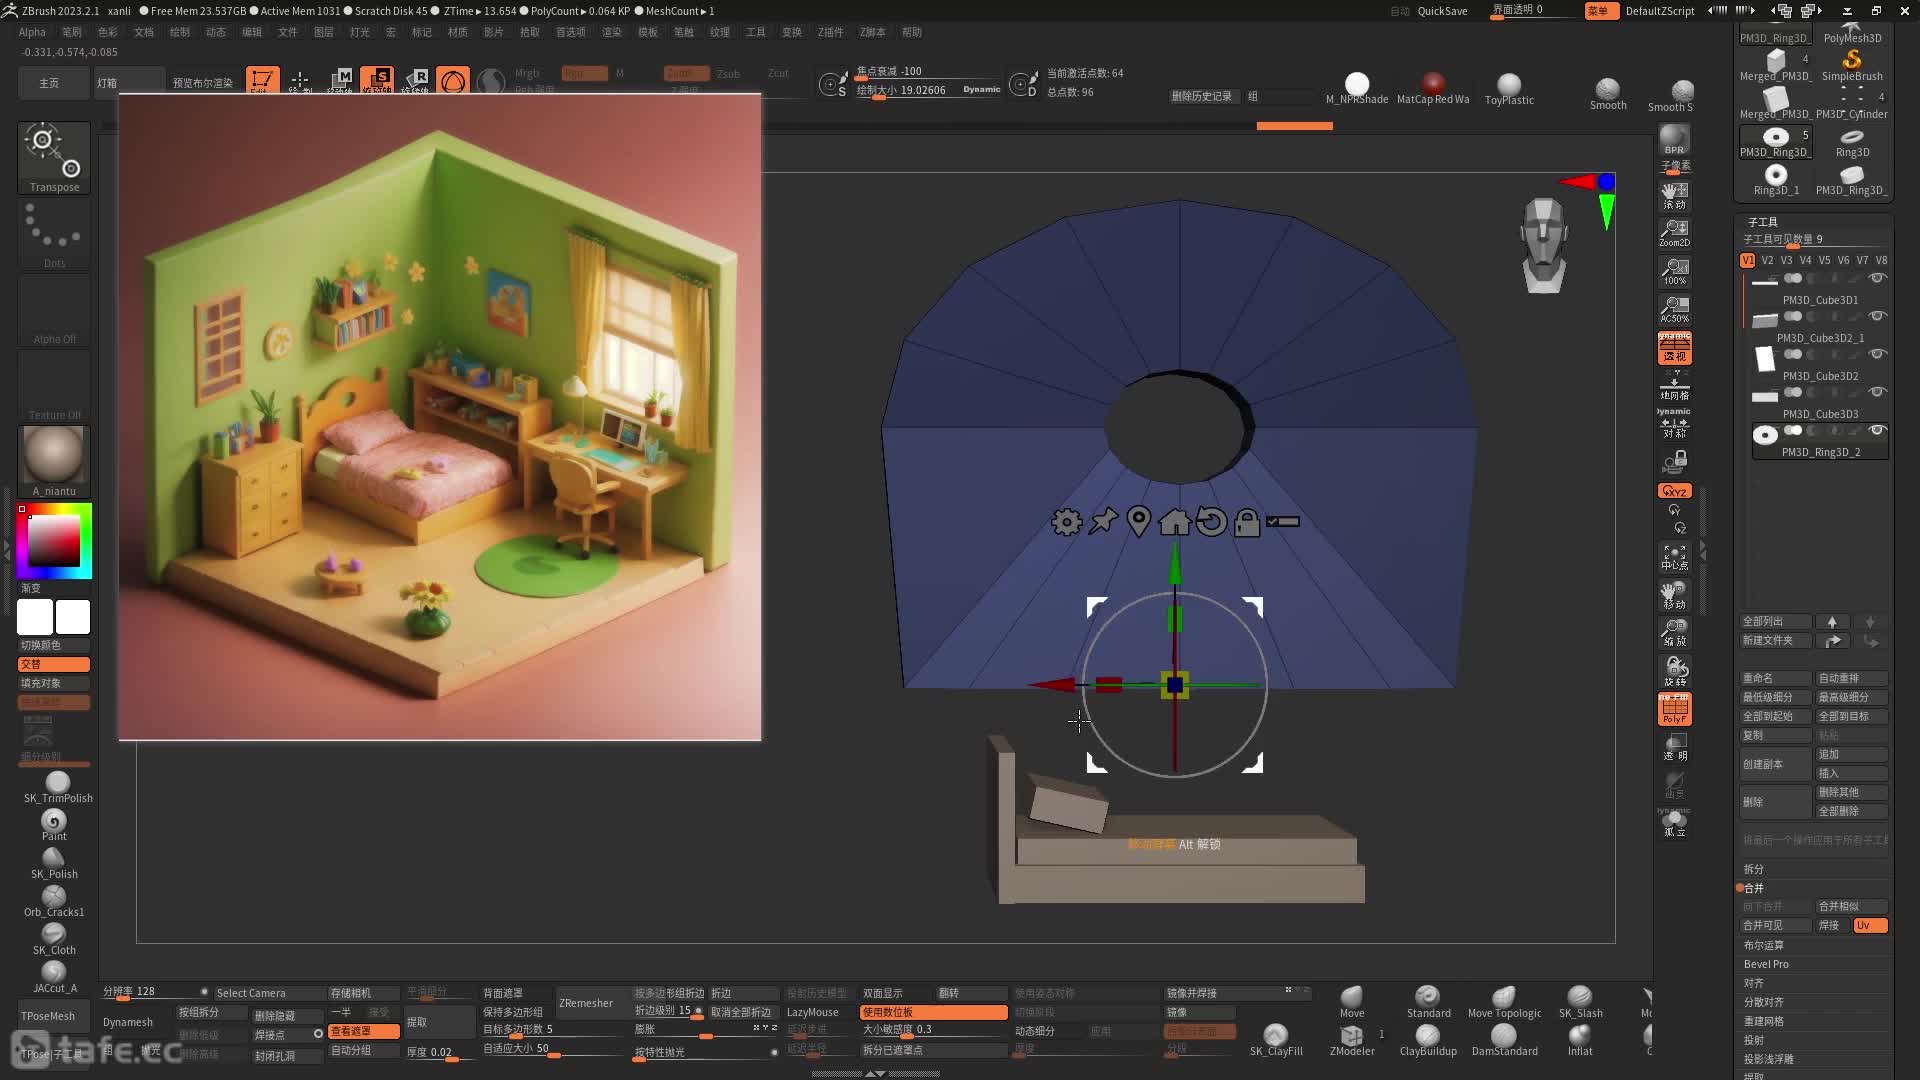Activate the Scale (S) transform mode
Screen dimensions: 1920x1080
click(x=378, y=80)
